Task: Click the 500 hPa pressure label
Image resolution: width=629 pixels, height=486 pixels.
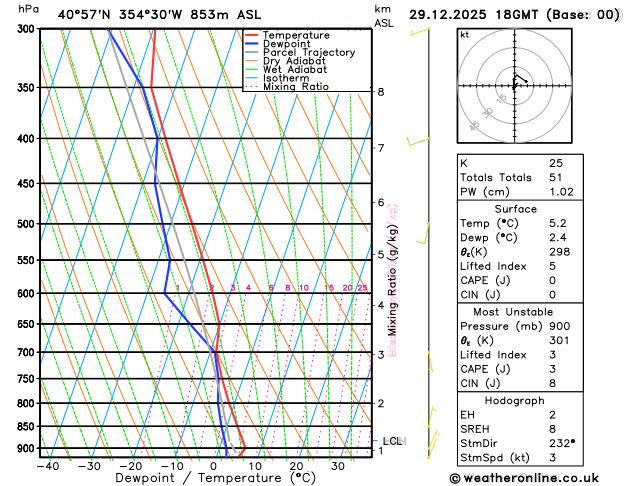Action: pyautogui.click(x=27, y=224)
